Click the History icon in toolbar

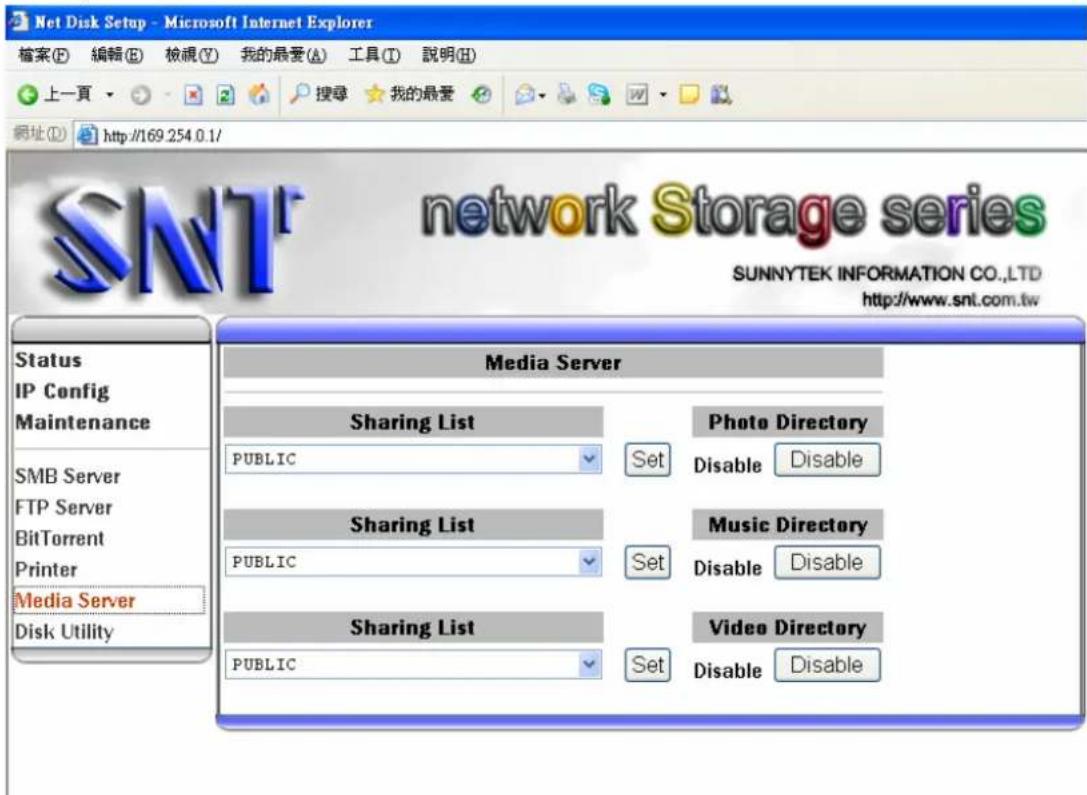pyautogui.click(x=481, y=95)
